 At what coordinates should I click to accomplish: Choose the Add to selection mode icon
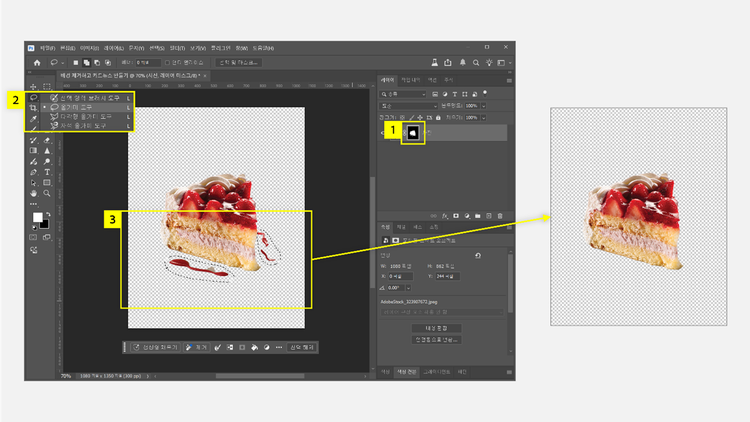pyautogui.click(x=86, y=63)
